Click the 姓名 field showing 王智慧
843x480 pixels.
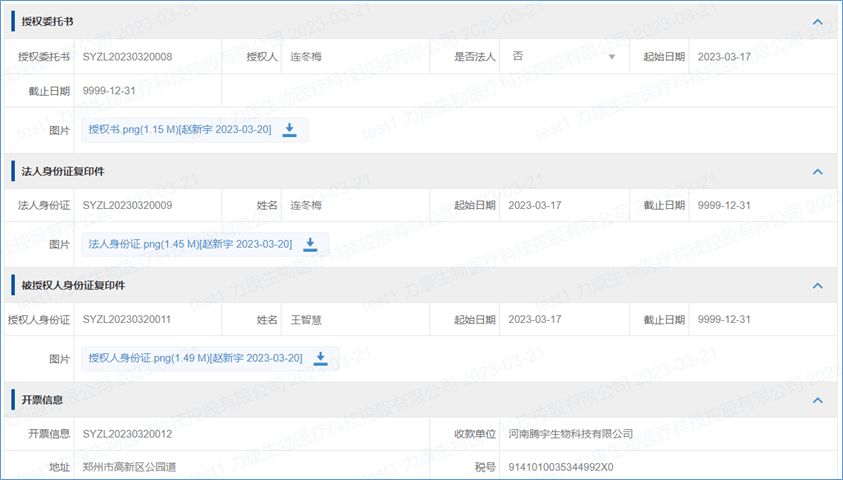tap(360, 320)
